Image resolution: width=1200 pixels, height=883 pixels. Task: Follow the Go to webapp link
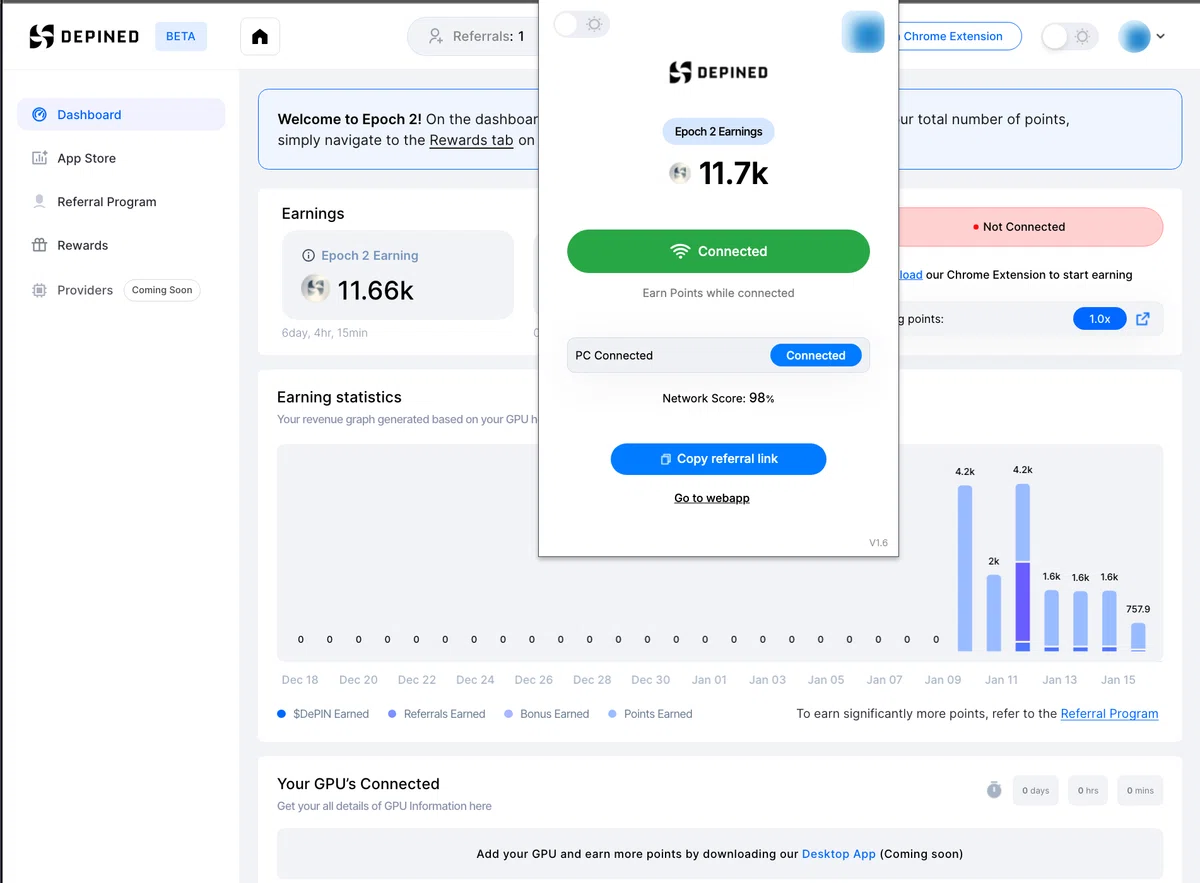pyautogui.click(x=712, y=498)
